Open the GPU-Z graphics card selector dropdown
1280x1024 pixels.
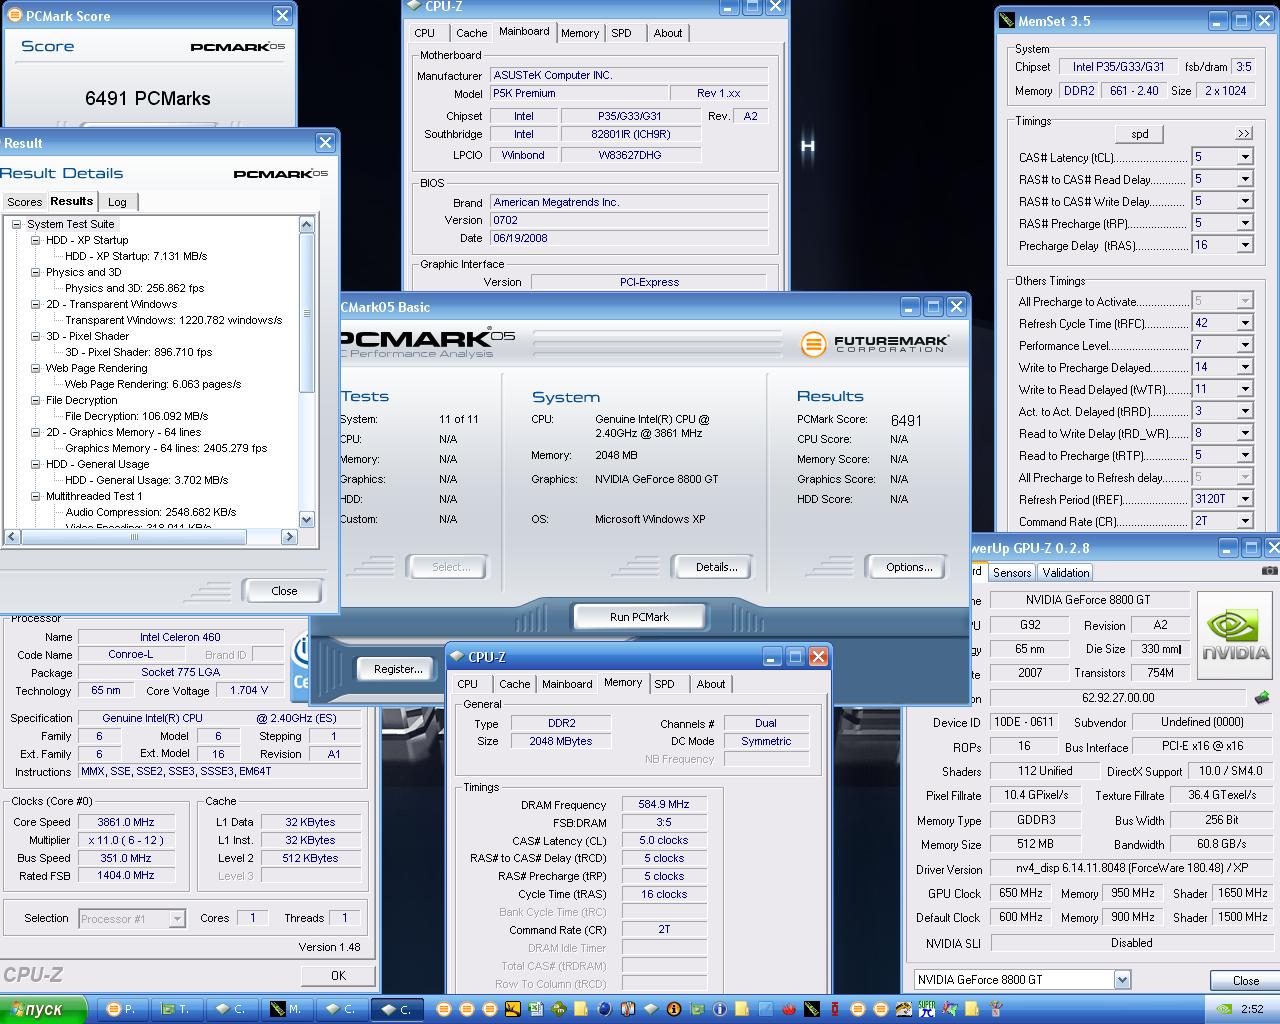1122,980
